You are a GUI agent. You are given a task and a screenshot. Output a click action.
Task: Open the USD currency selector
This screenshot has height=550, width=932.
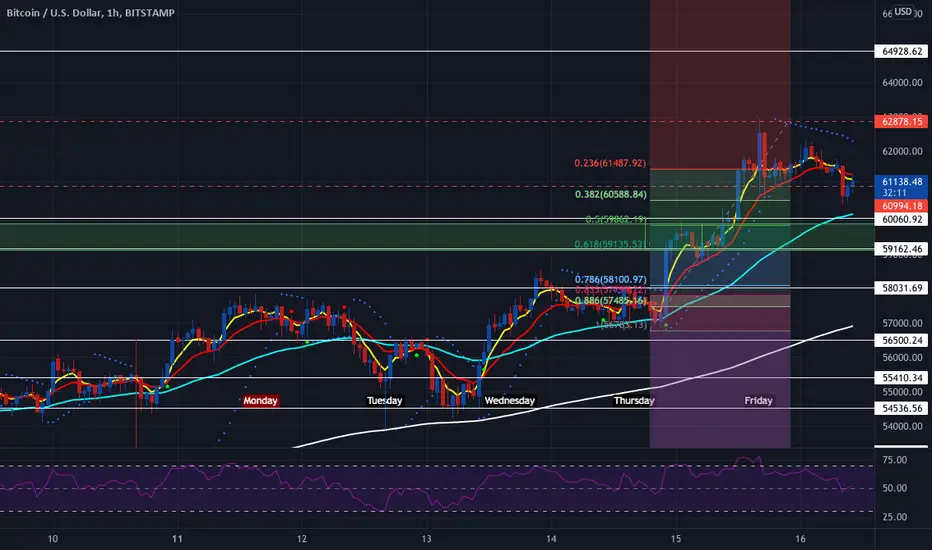coord(903,11)
